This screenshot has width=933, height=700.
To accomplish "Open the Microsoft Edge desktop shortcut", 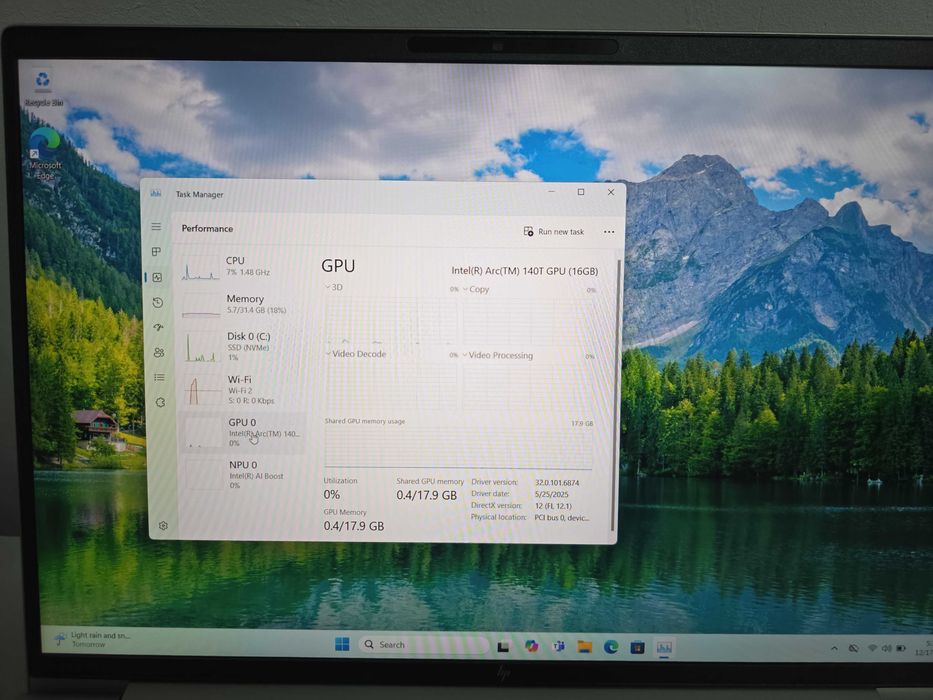I will pos(45,154).
